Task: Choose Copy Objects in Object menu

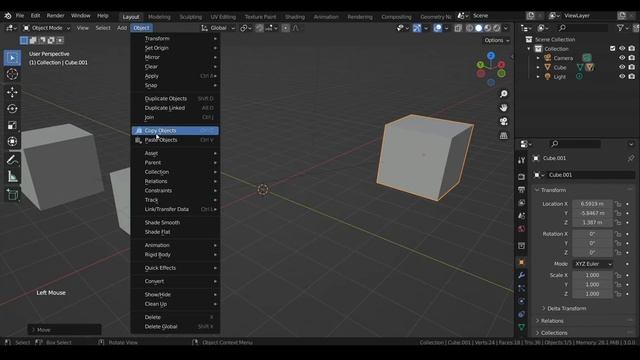Action: [175, 131]
